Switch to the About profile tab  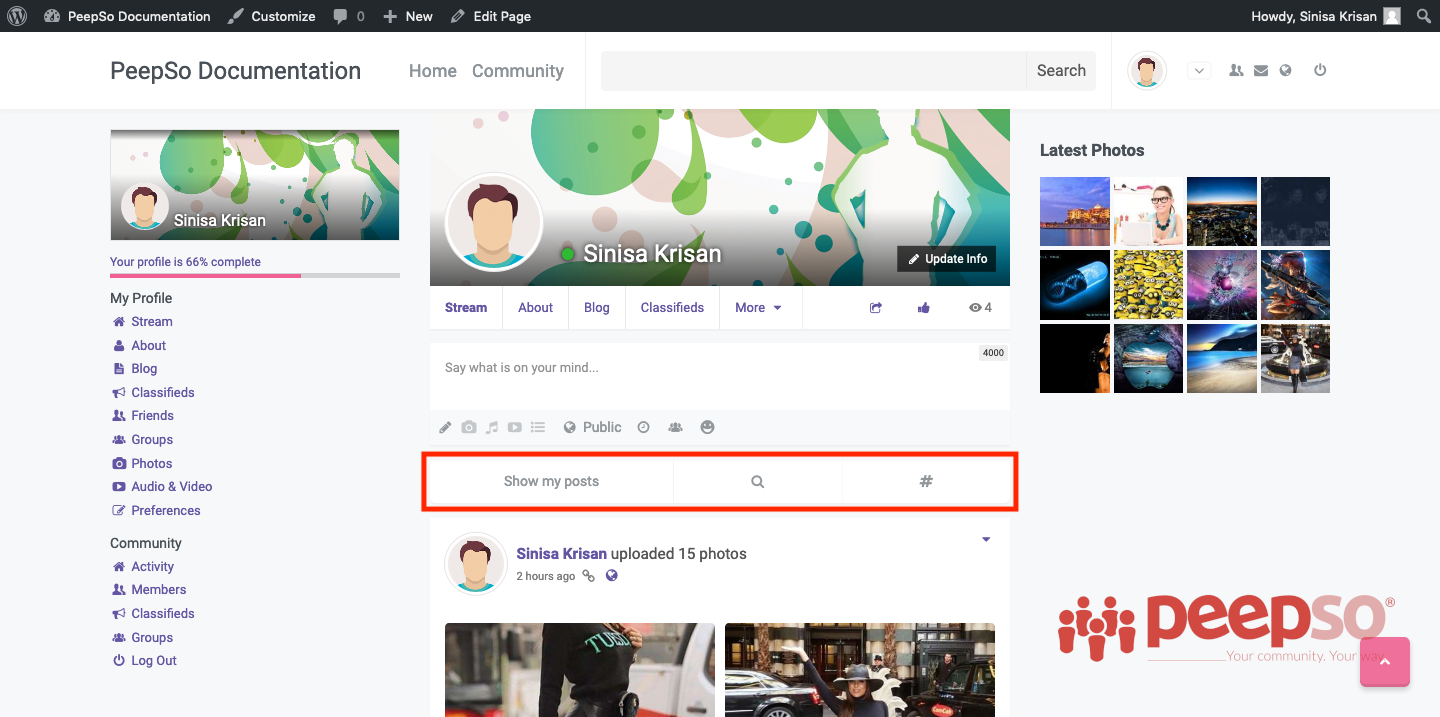(535, 308)
